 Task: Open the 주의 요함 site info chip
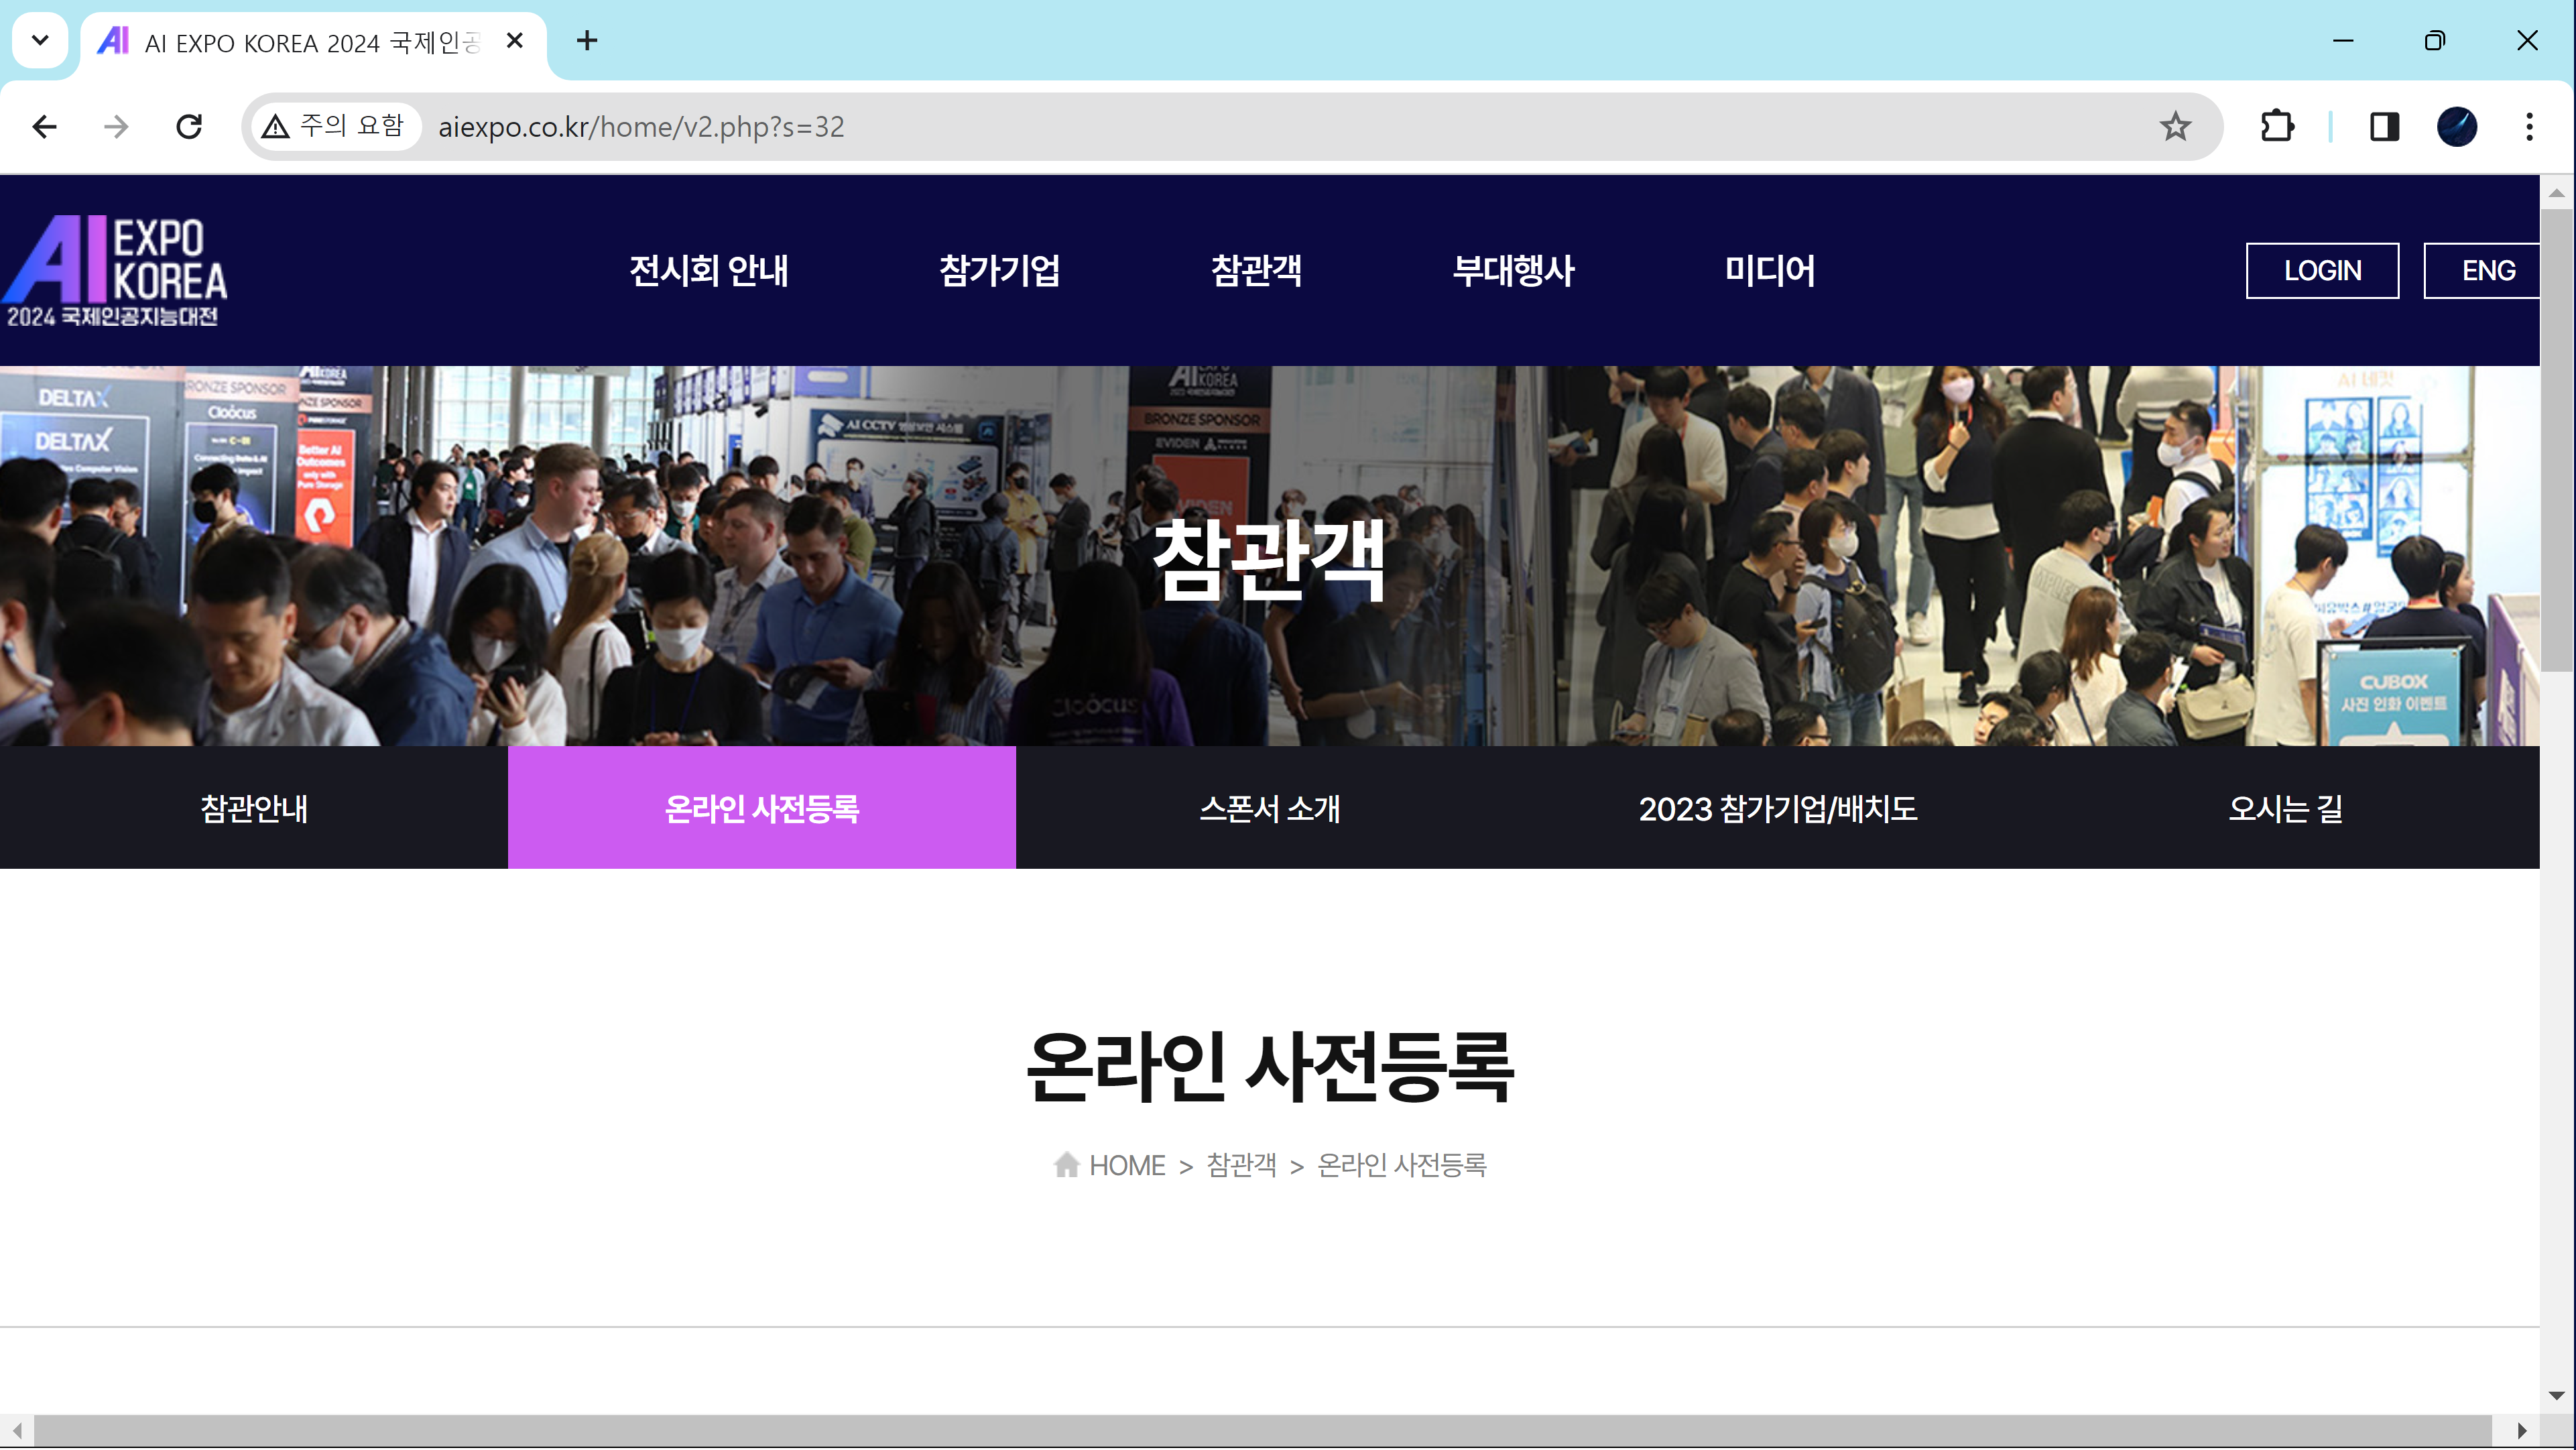pos(333,127)
